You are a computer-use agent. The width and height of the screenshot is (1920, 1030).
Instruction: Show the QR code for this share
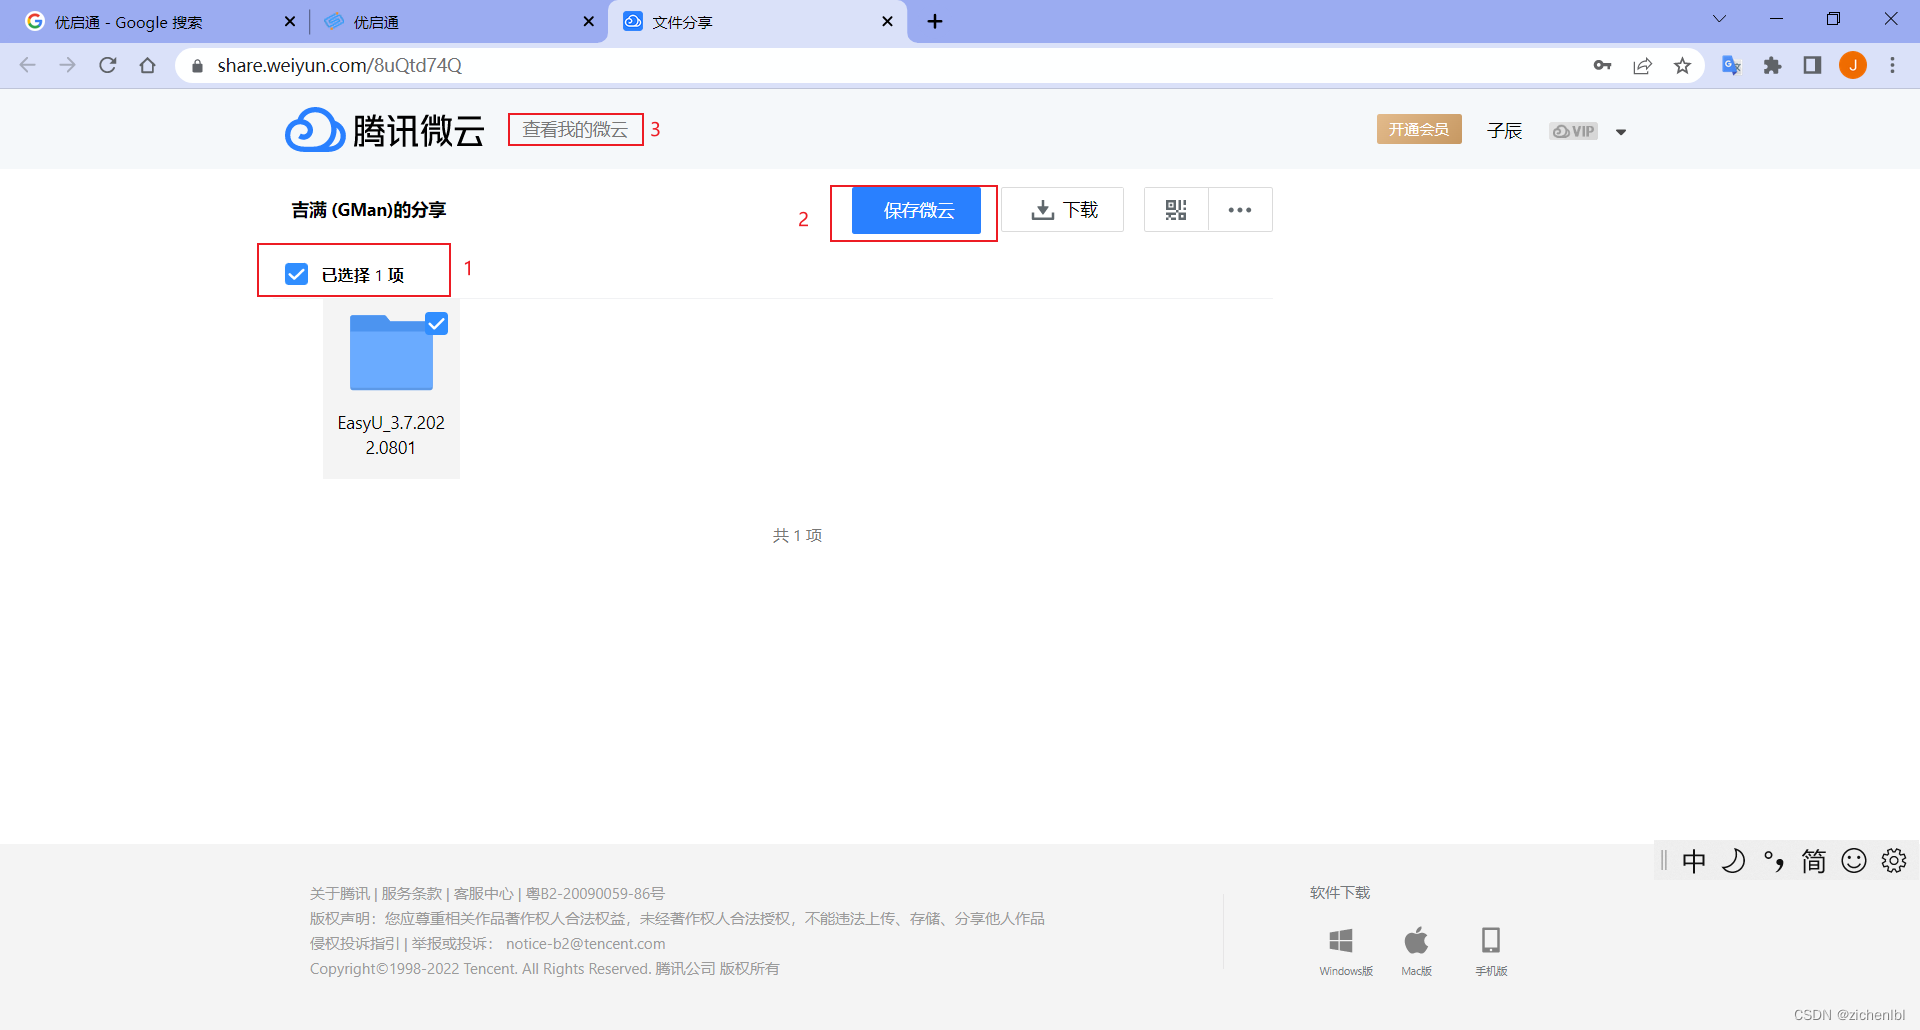pyautogui.click(x=1176, y=210)
